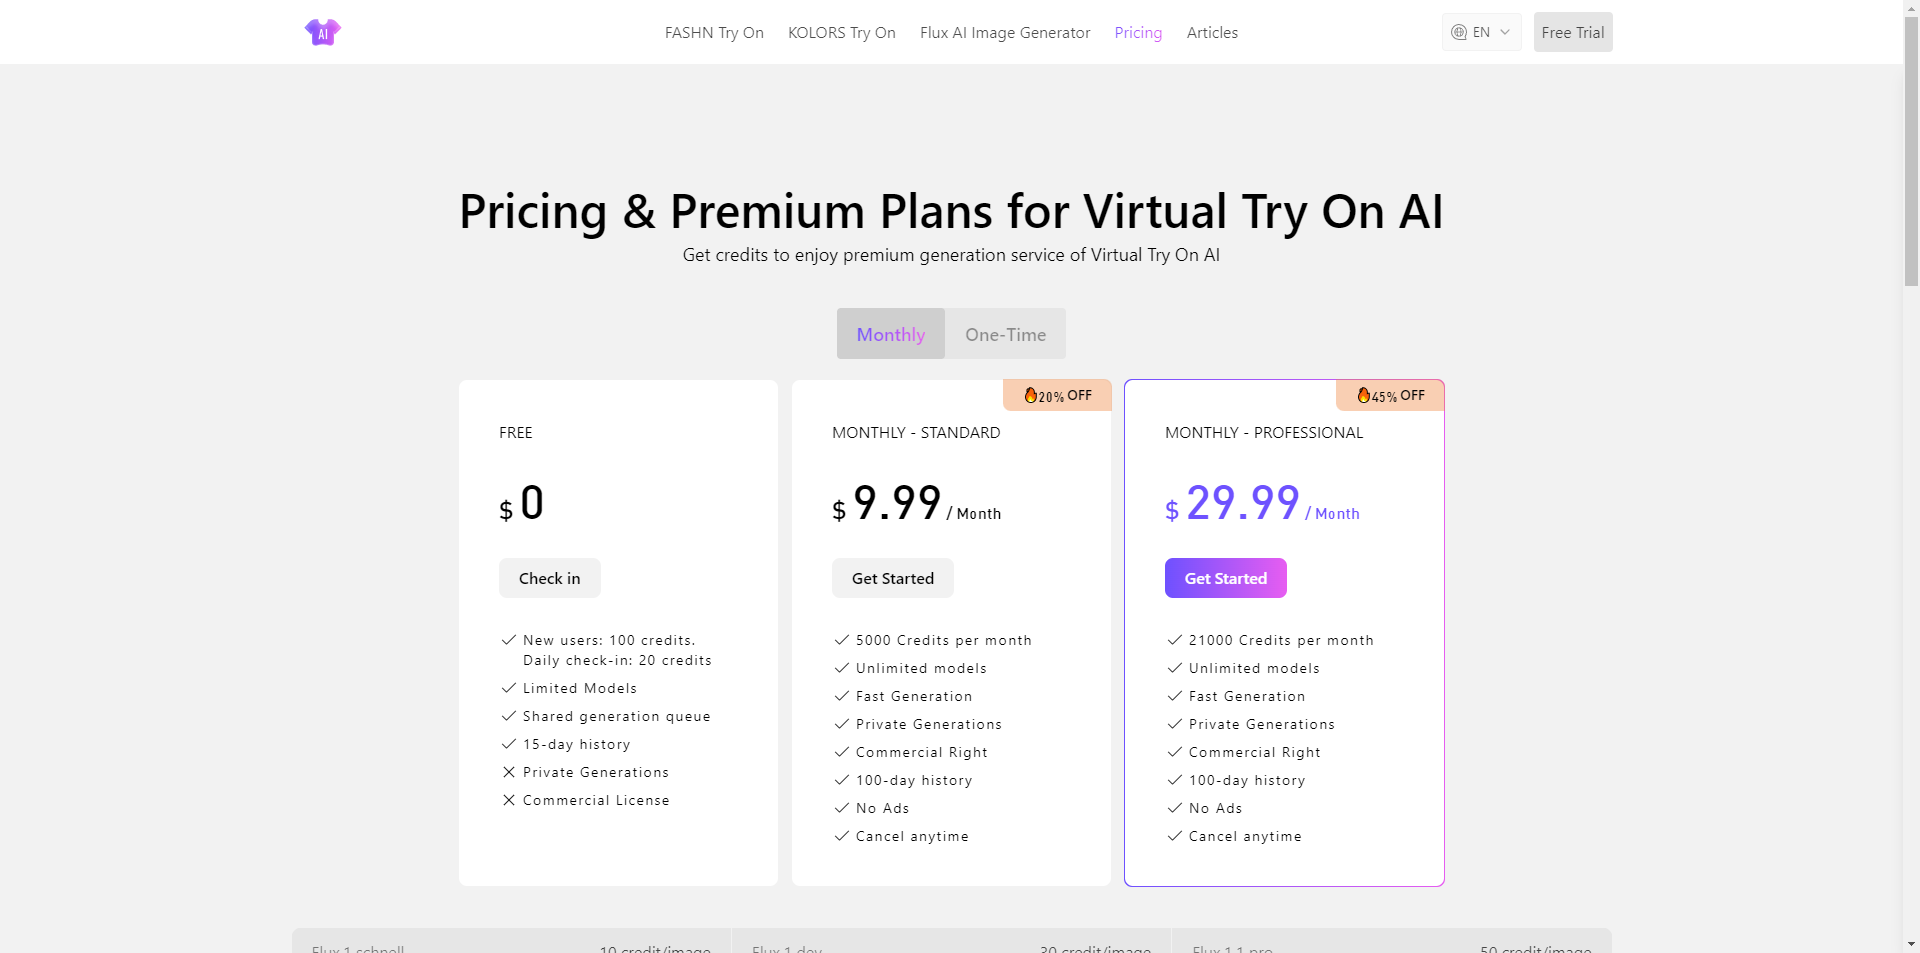This screenshot has width=1920, height=953.
Task: Click the page's vertical scrollbar thumb
Action: [1911, 150]
